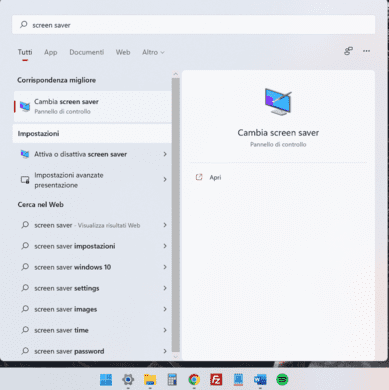Screen dimensions: 389x390
Task: Expand screen saver images chevron
Action: click(165, 309)
